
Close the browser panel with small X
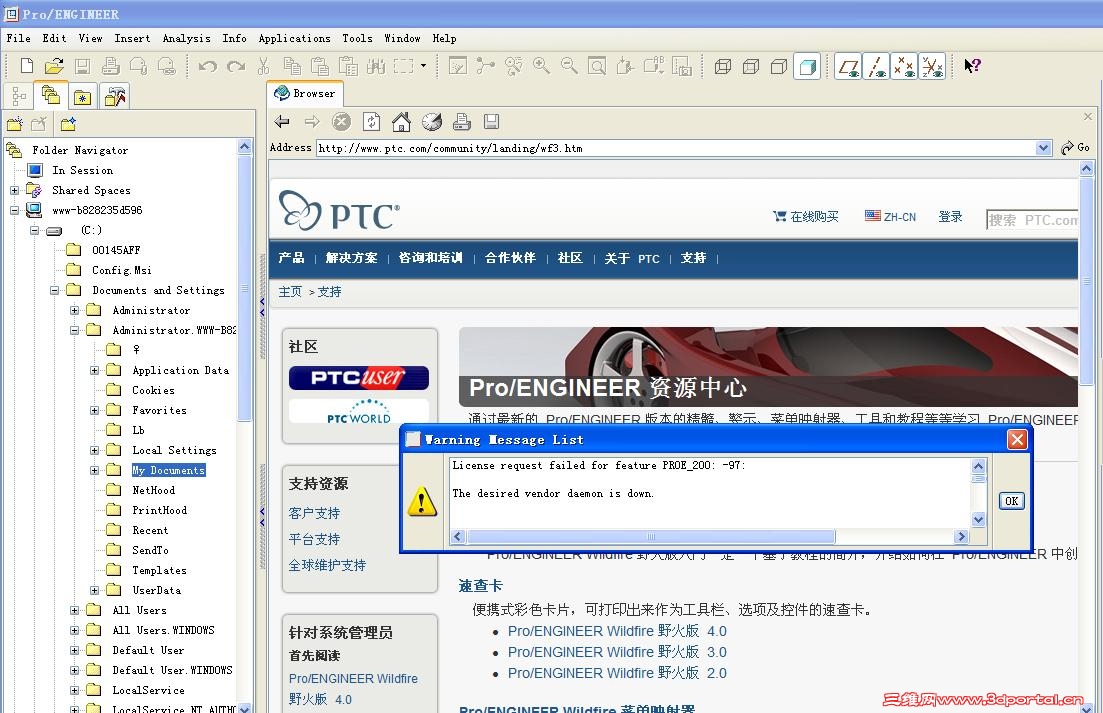(x=1088, y=116)
